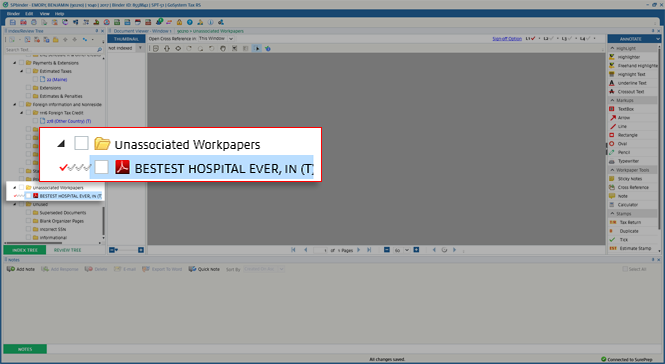The width and height of the screenshot is (665, 364).
Task: Pick the Crossout Text tool
Action: [631, 92]
